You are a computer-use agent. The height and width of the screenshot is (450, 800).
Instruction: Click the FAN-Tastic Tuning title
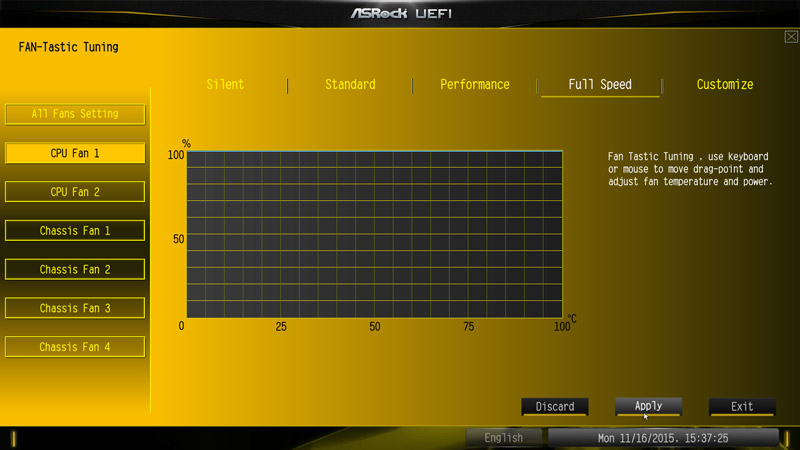68,47
